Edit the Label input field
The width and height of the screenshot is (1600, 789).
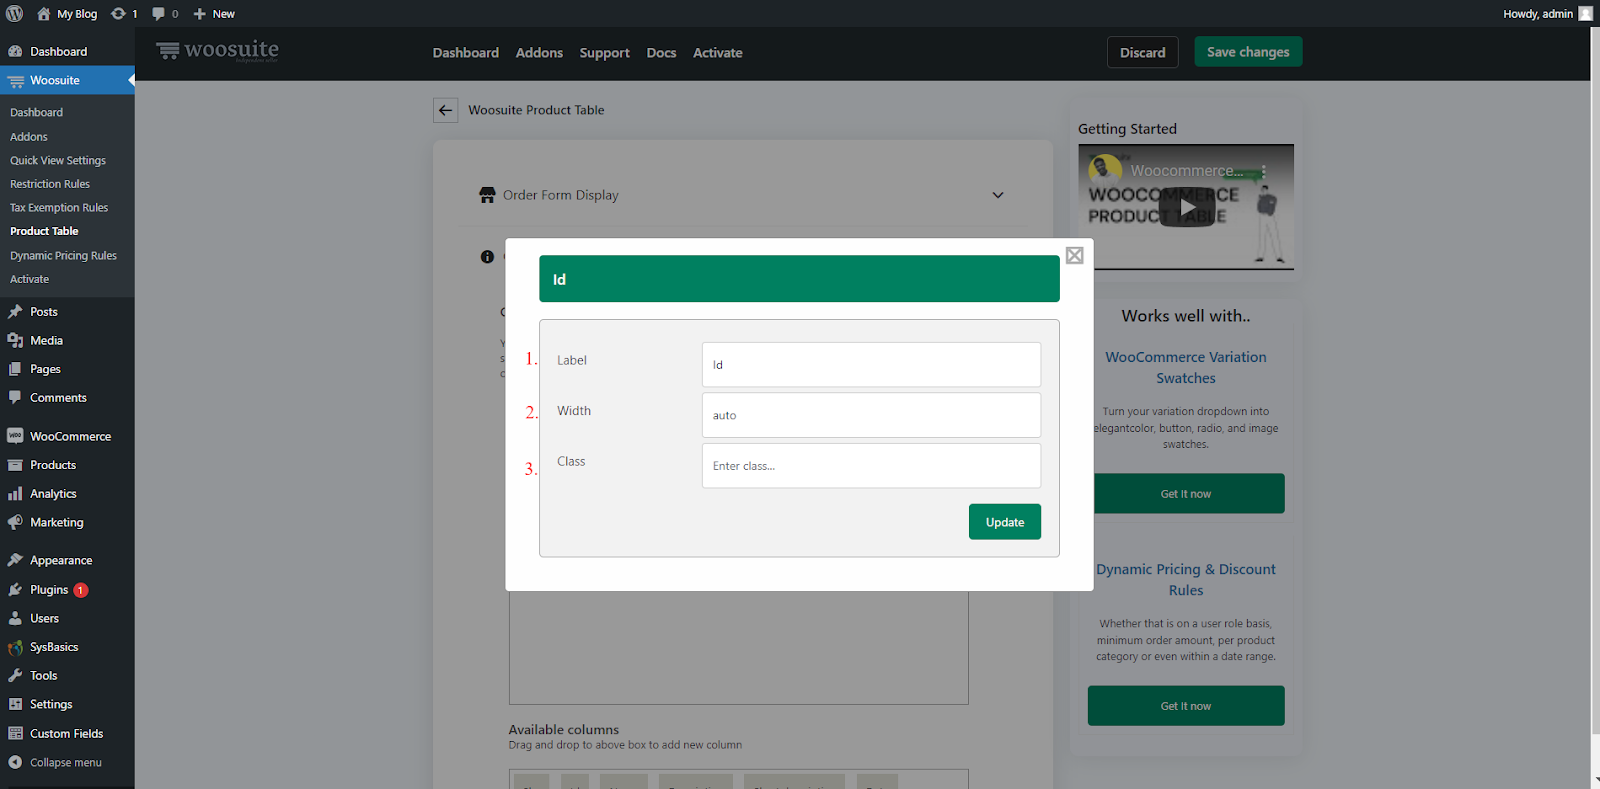[871, 365]
